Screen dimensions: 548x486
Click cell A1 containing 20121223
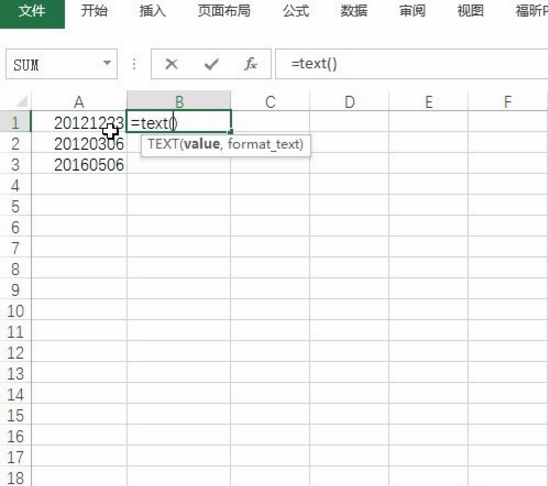79,122
